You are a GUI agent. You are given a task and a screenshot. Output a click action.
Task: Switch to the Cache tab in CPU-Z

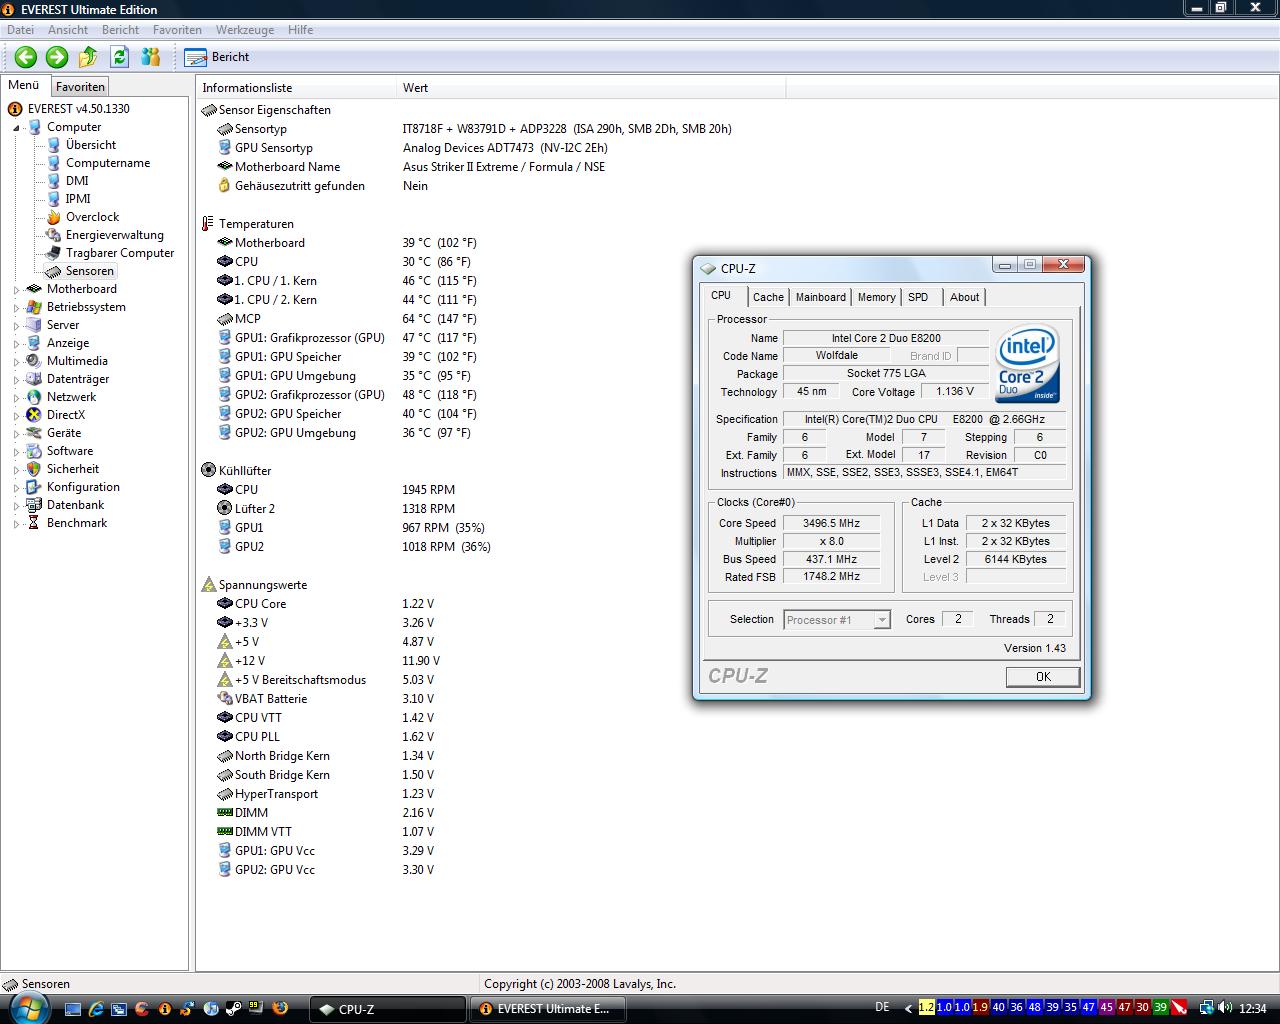pos(768,297)
